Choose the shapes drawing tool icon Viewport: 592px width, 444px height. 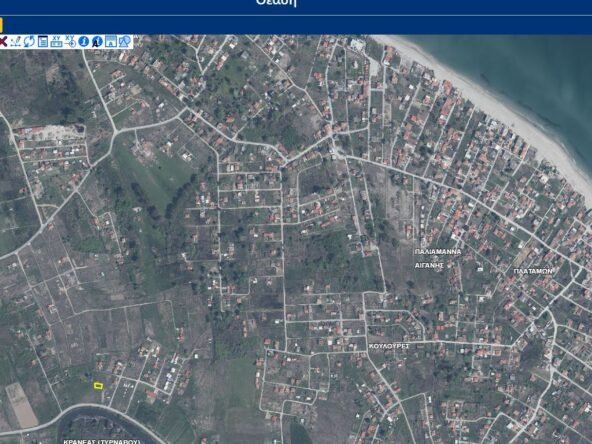pos(125,41)
